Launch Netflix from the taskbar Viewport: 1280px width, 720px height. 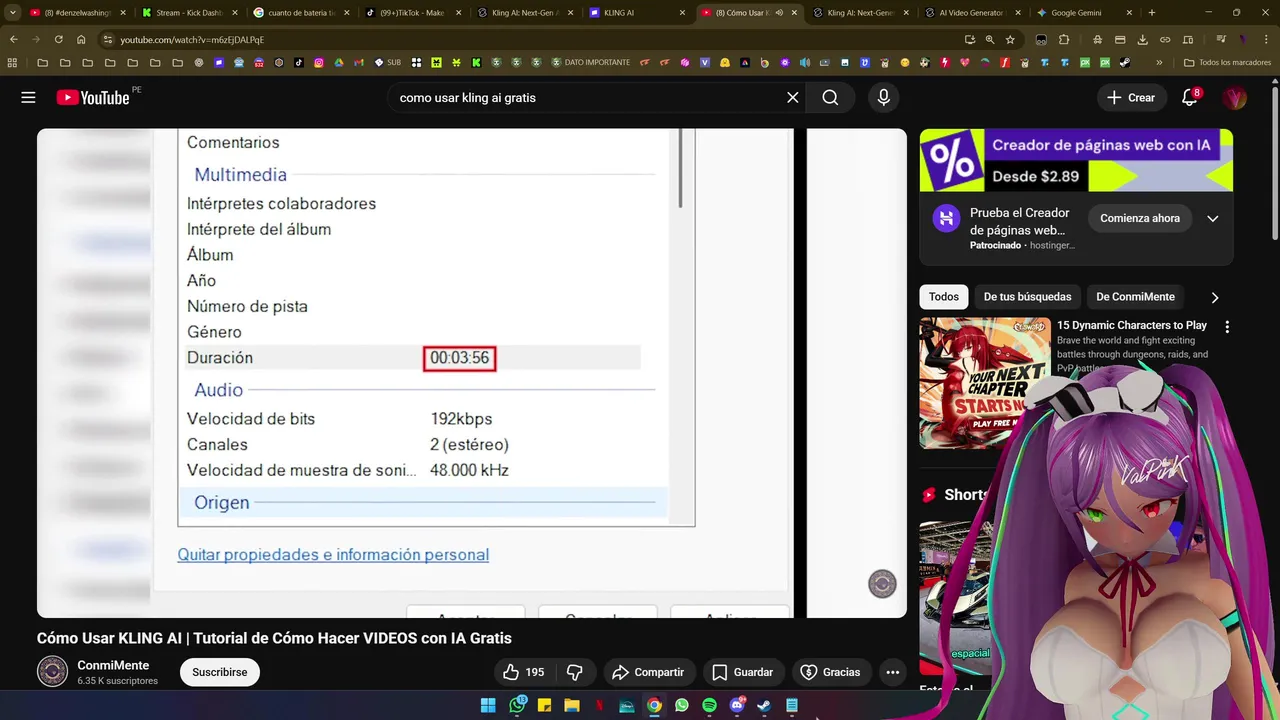[599, 705]
